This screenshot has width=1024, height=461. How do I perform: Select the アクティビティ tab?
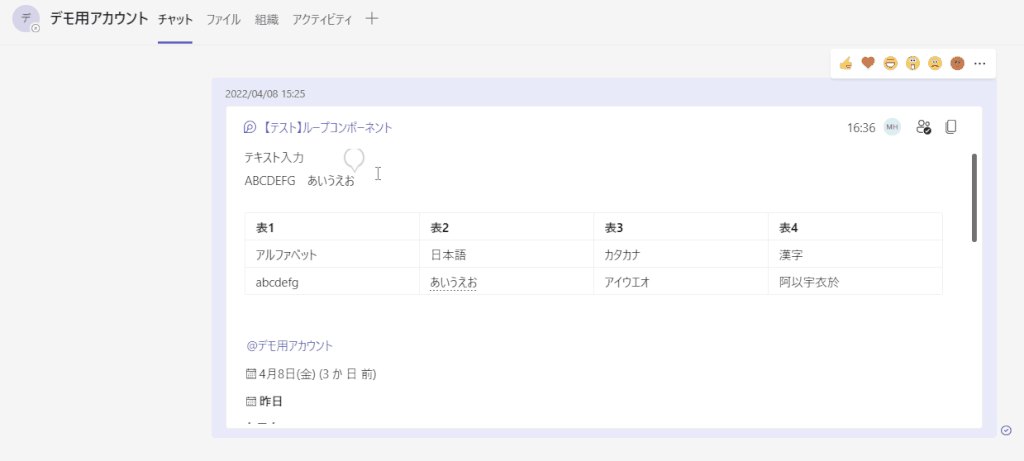coord(322,19)
